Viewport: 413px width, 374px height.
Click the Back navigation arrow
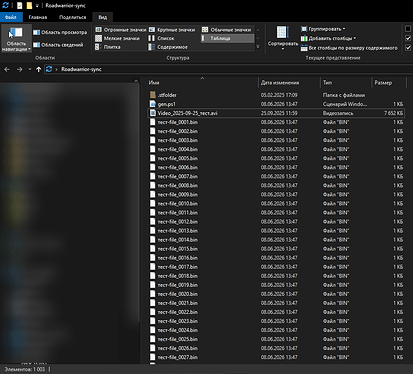click(x=7, y=69)
